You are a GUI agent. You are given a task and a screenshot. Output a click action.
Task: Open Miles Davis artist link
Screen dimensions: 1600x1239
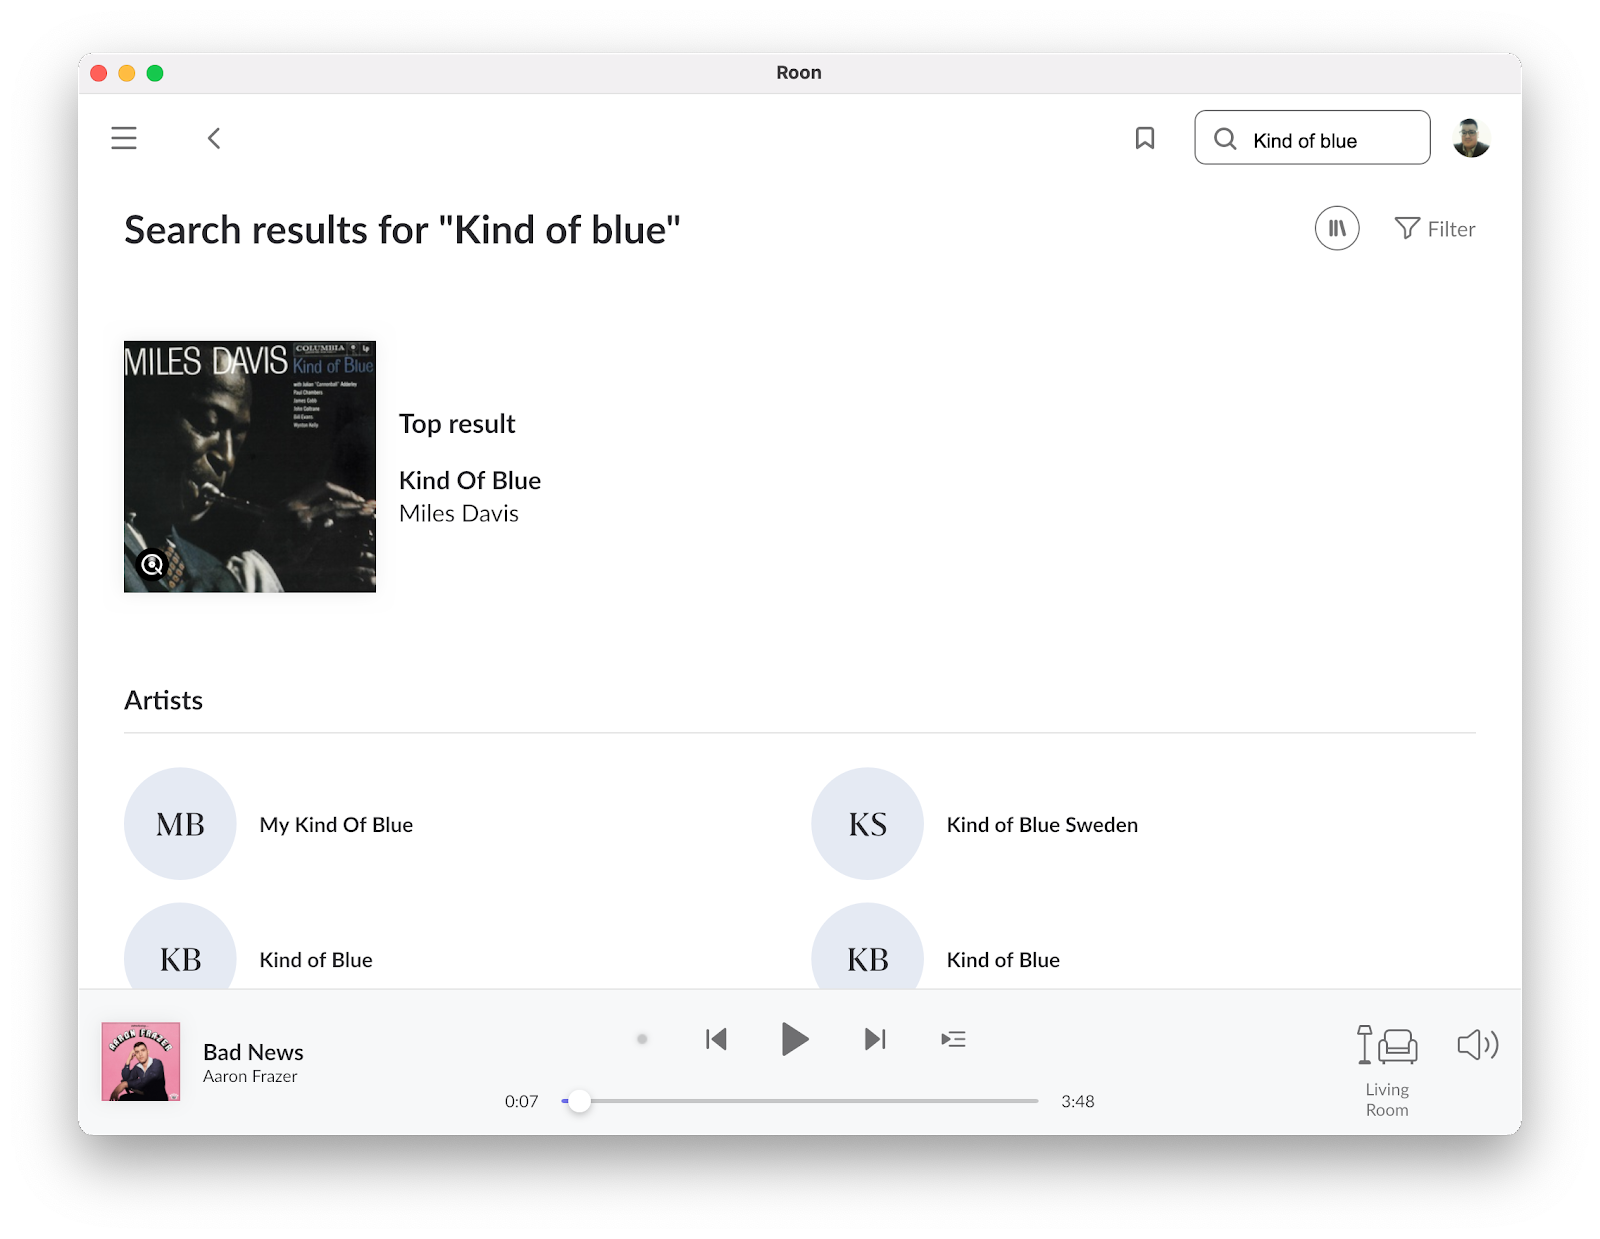coord(459,514)
